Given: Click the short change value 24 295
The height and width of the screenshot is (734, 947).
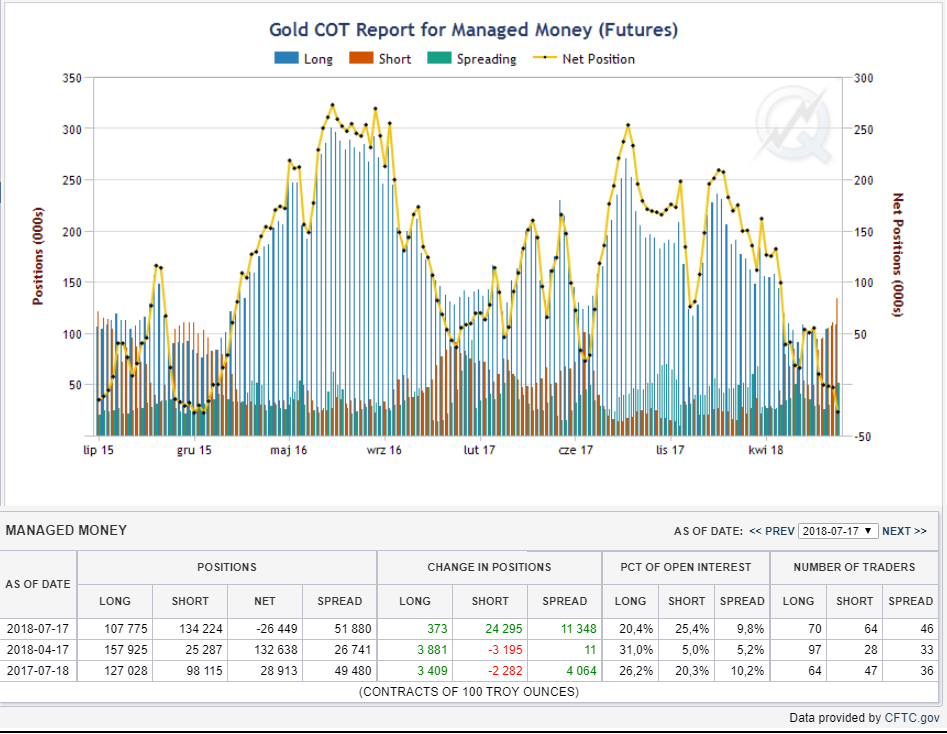Looking at the screenshot, I should [504, 629].
